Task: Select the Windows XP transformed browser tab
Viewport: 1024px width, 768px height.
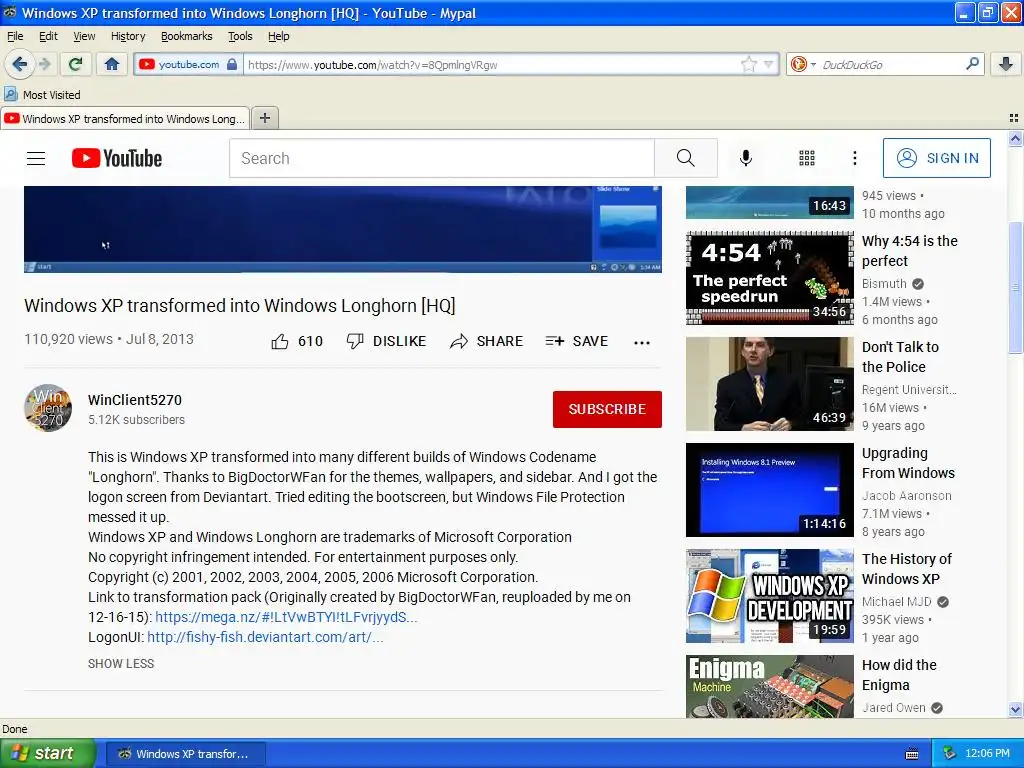Action: click(x=125, y=119)
